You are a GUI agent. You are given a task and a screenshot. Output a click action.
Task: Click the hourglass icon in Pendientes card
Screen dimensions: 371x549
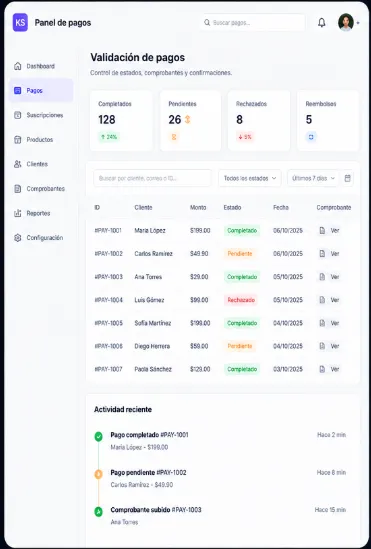click(x=174, y=137)
